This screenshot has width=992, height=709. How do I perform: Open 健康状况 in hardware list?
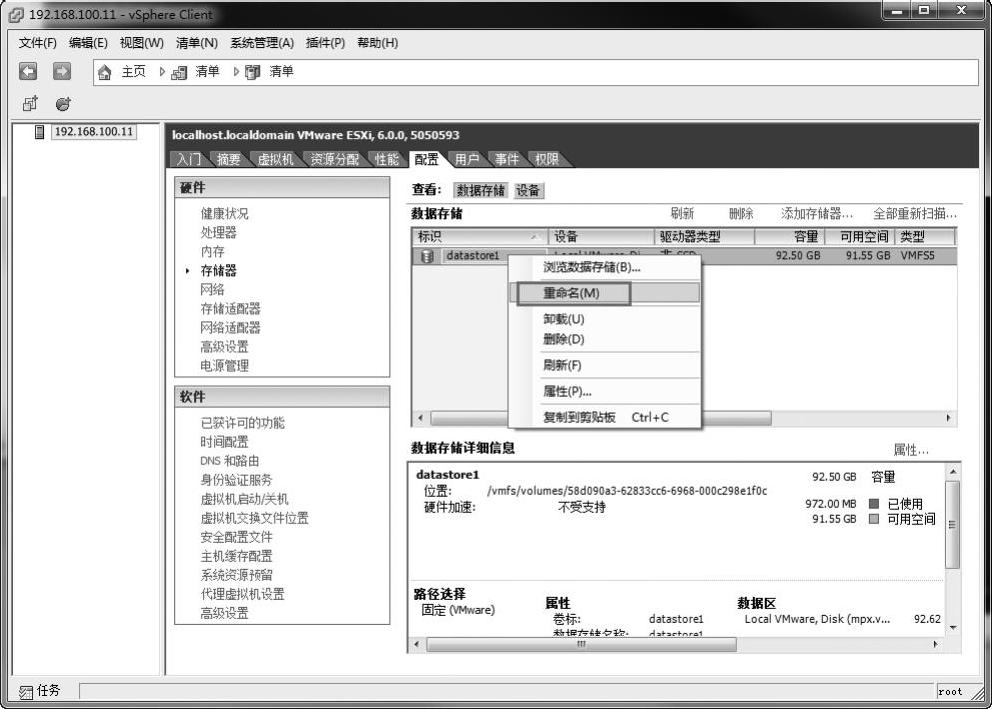tap(225, 213)
